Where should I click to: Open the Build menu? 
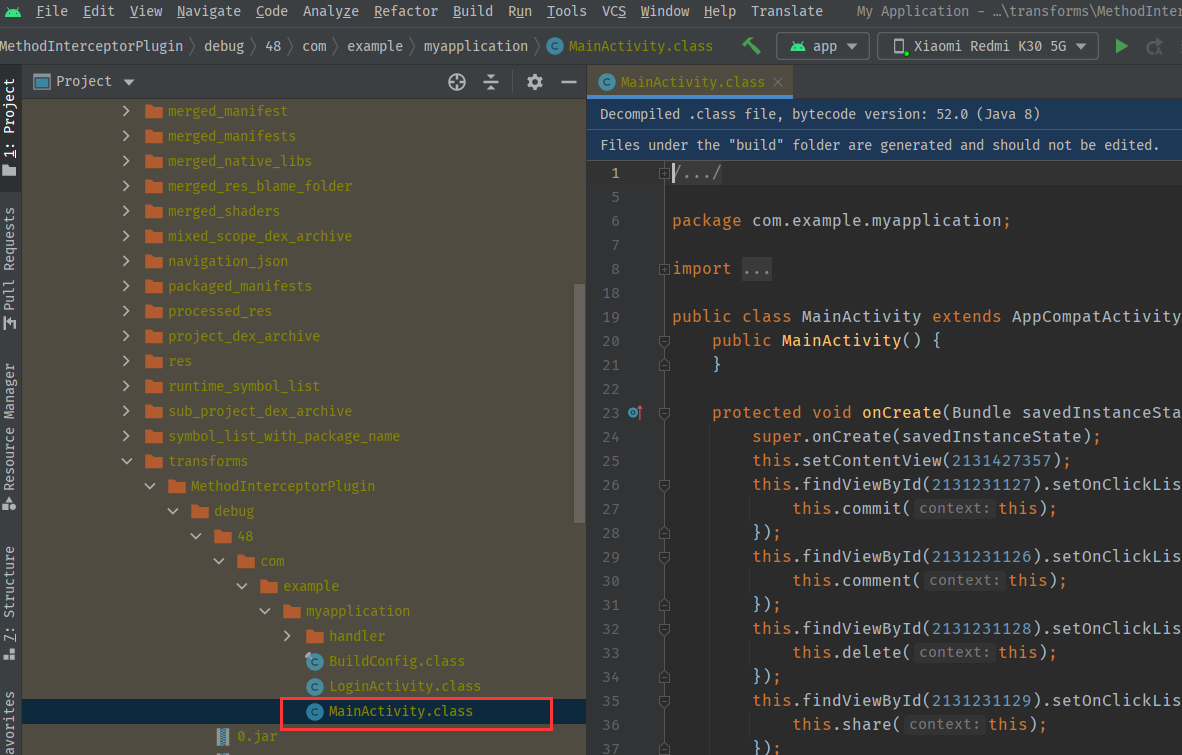pos(473,11)
